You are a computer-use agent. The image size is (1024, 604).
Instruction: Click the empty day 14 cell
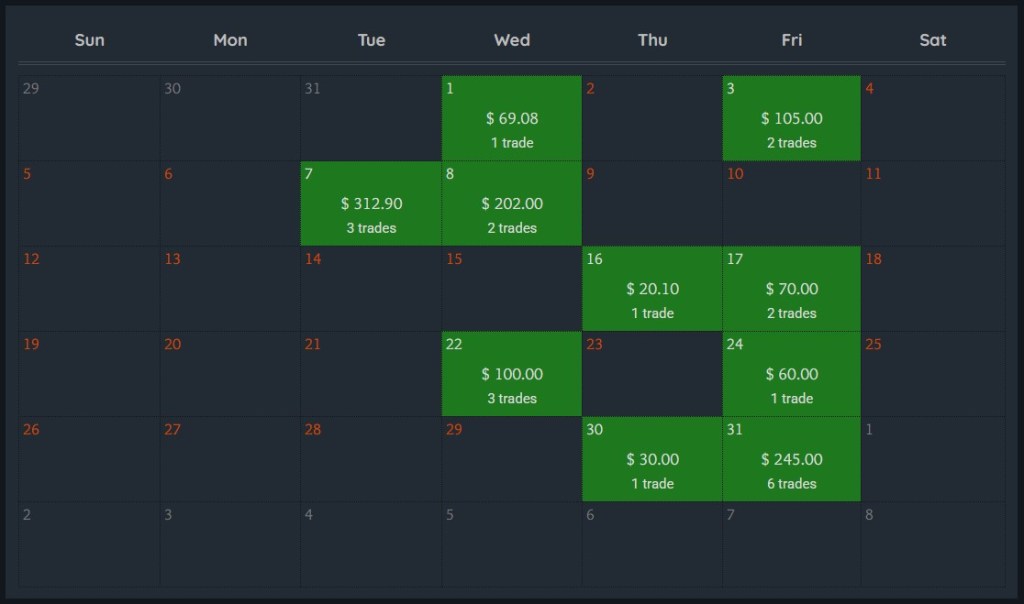coord(371,288)
